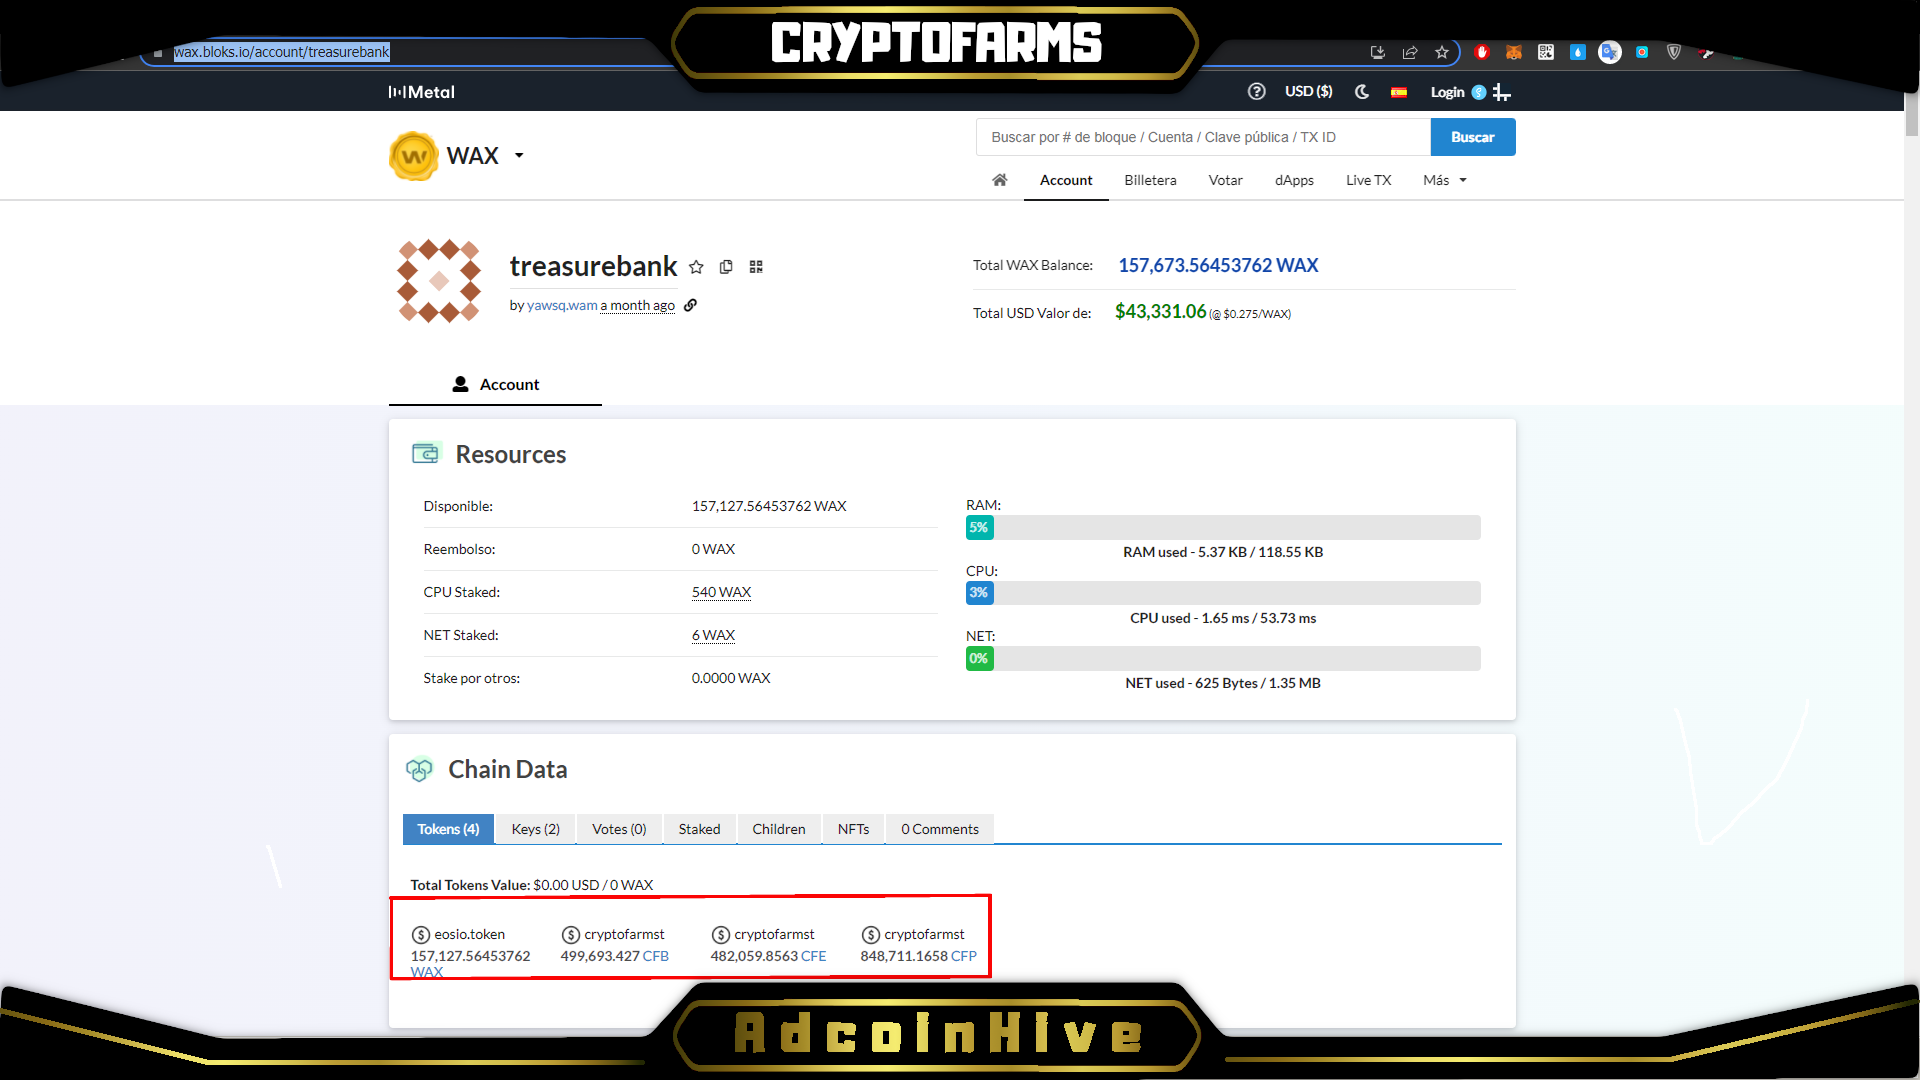Click the browser address bar URL
Image resolution: width=1920 pixels, height=1080 pixels.
(282, 52)
